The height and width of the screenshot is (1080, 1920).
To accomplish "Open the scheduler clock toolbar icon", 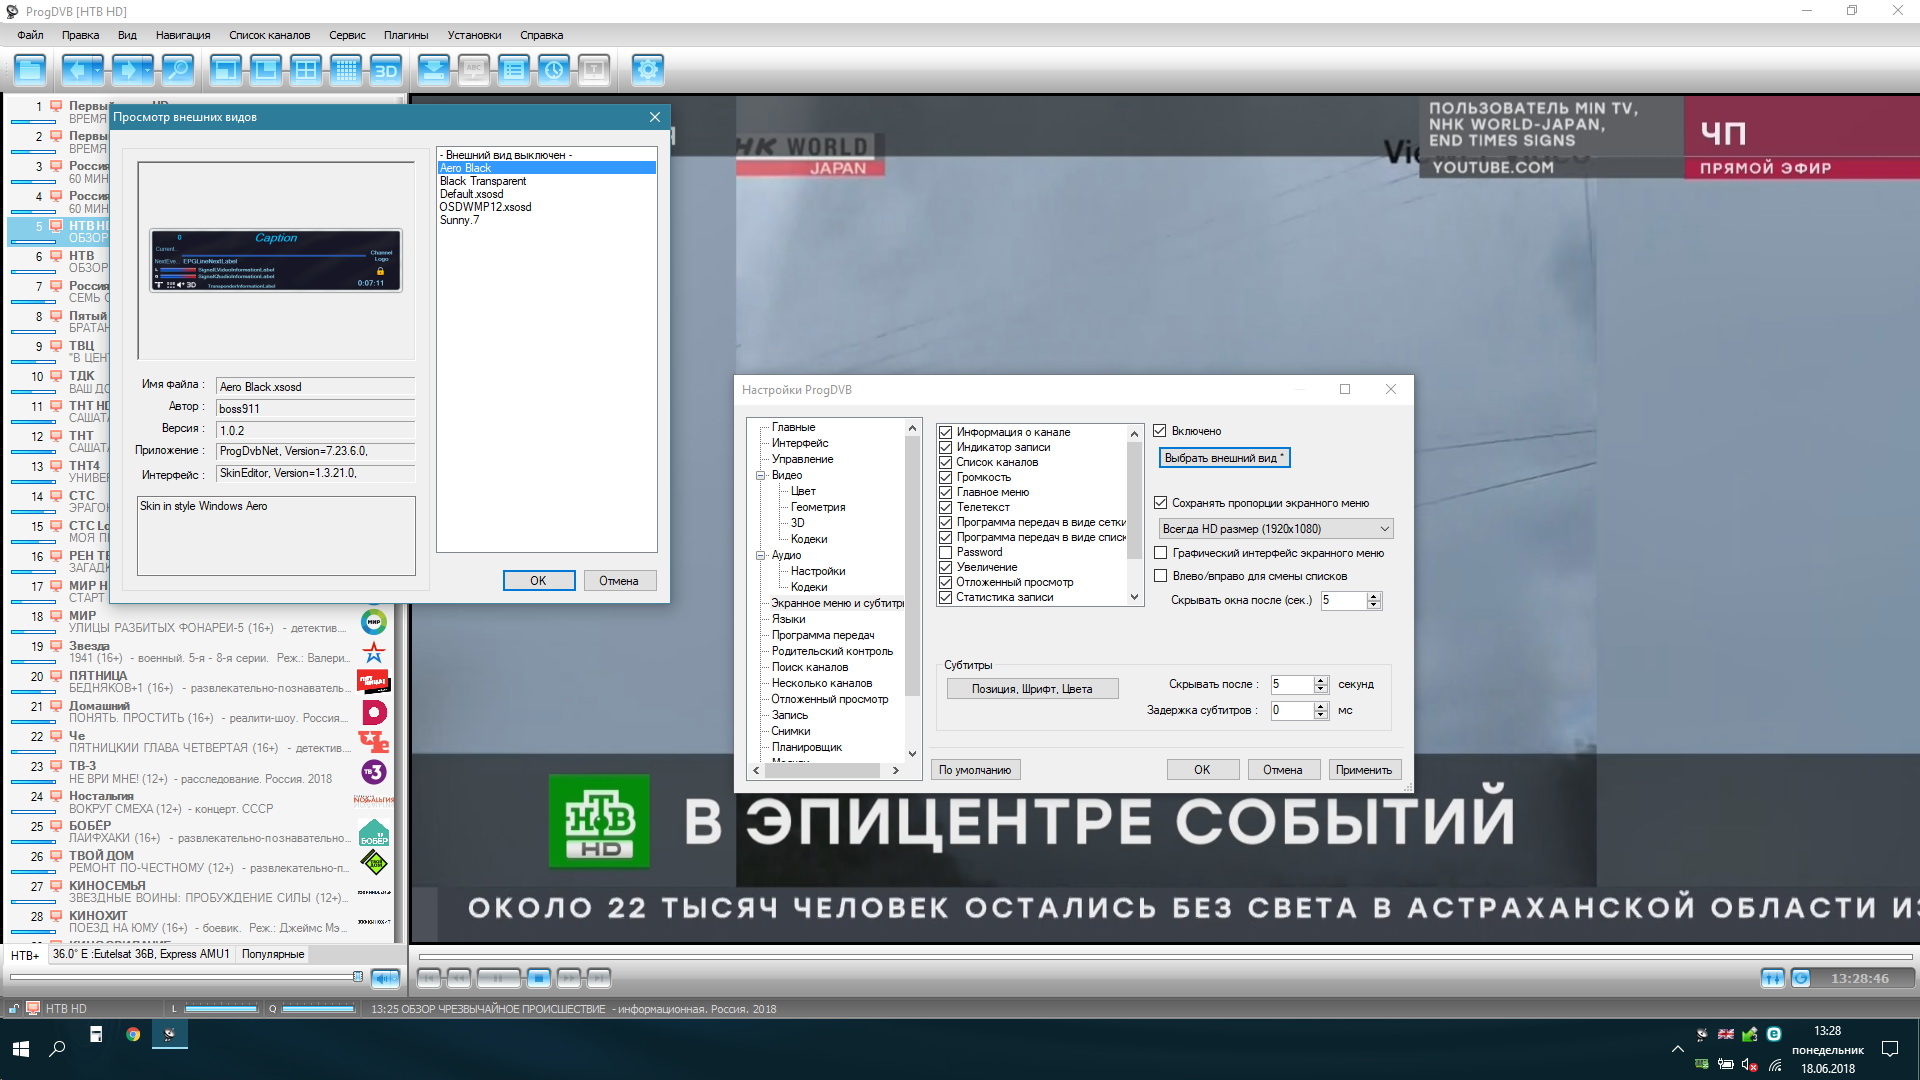I will pyautogui.click(x=553, y=70).
